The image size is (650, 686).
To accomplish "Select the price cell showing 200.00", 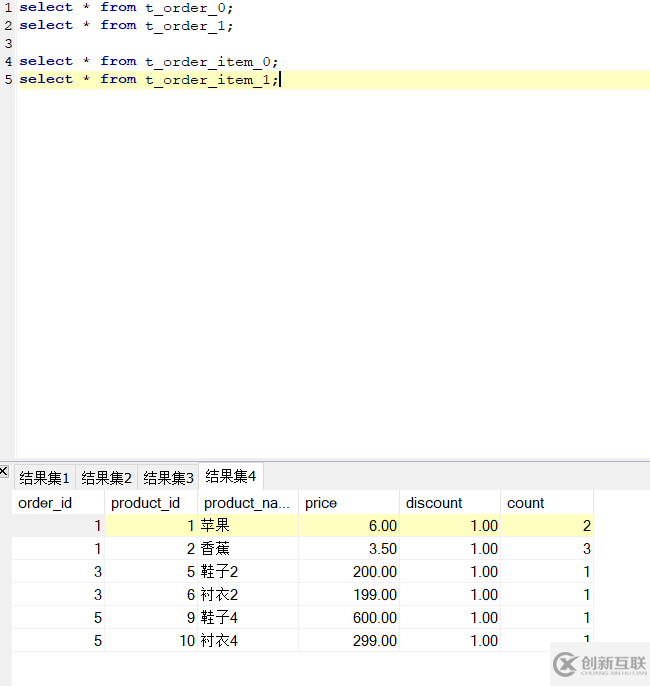I will (x=348, y=572).
